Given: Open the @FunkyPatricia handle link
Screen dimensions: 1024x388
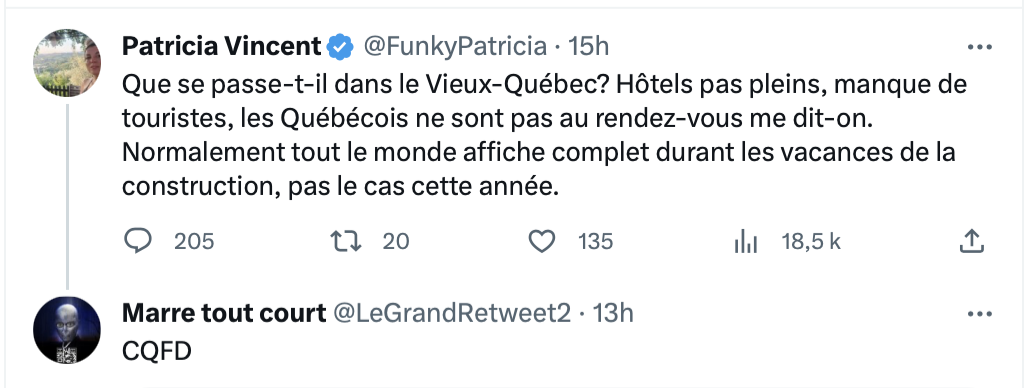Looking at the screenshot, I should click(455, 46).
